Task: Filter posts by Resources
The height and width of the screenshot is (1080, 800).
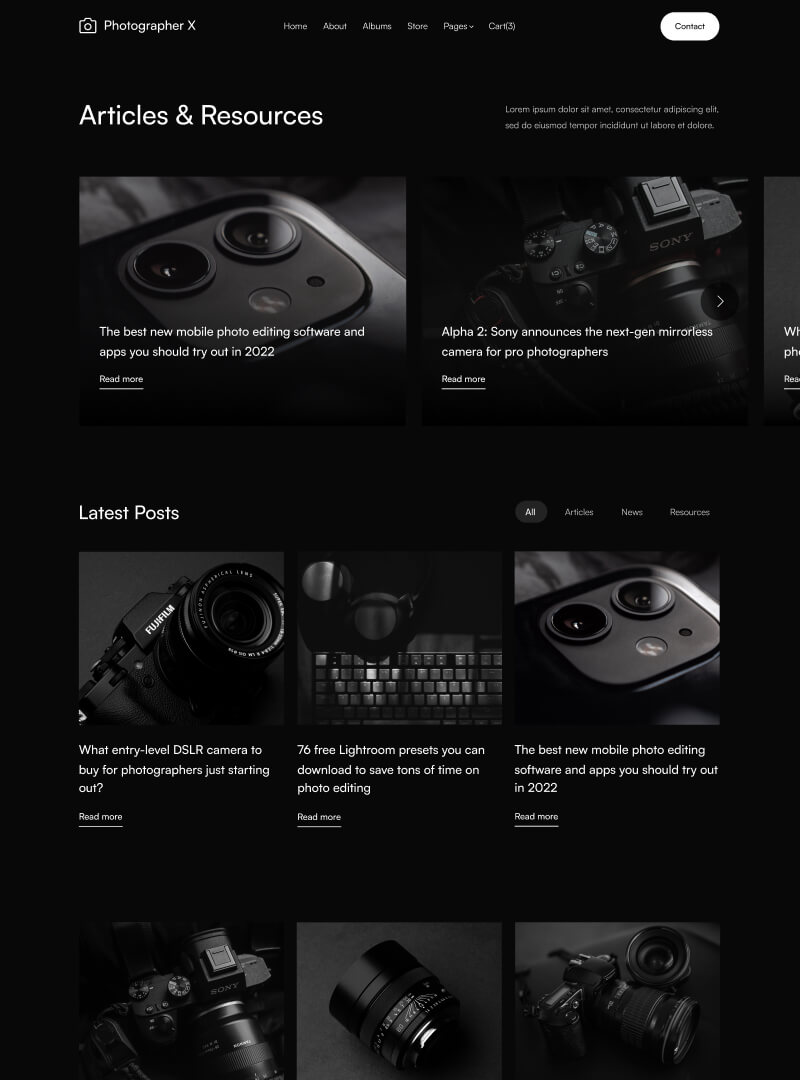Action: (690, 512)
